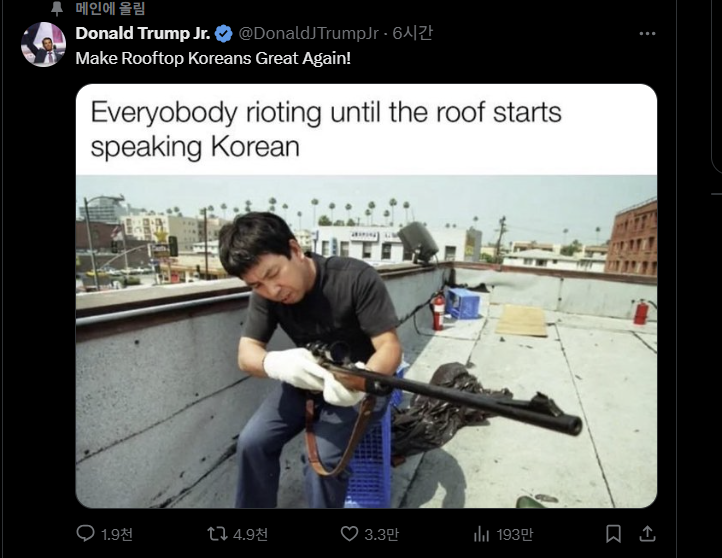Open the 6시간 timestamp link
This screenshot has width=722, height=558.
pos(413,33)
